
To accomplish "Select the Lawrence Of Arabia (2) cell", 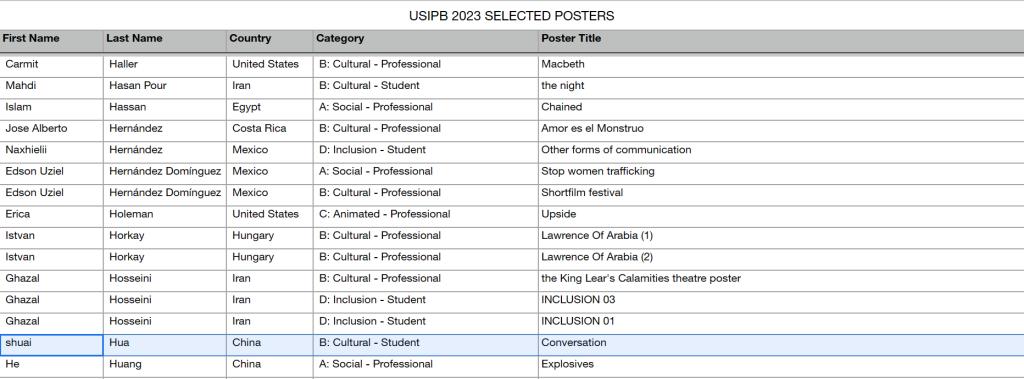I will 781,257.
